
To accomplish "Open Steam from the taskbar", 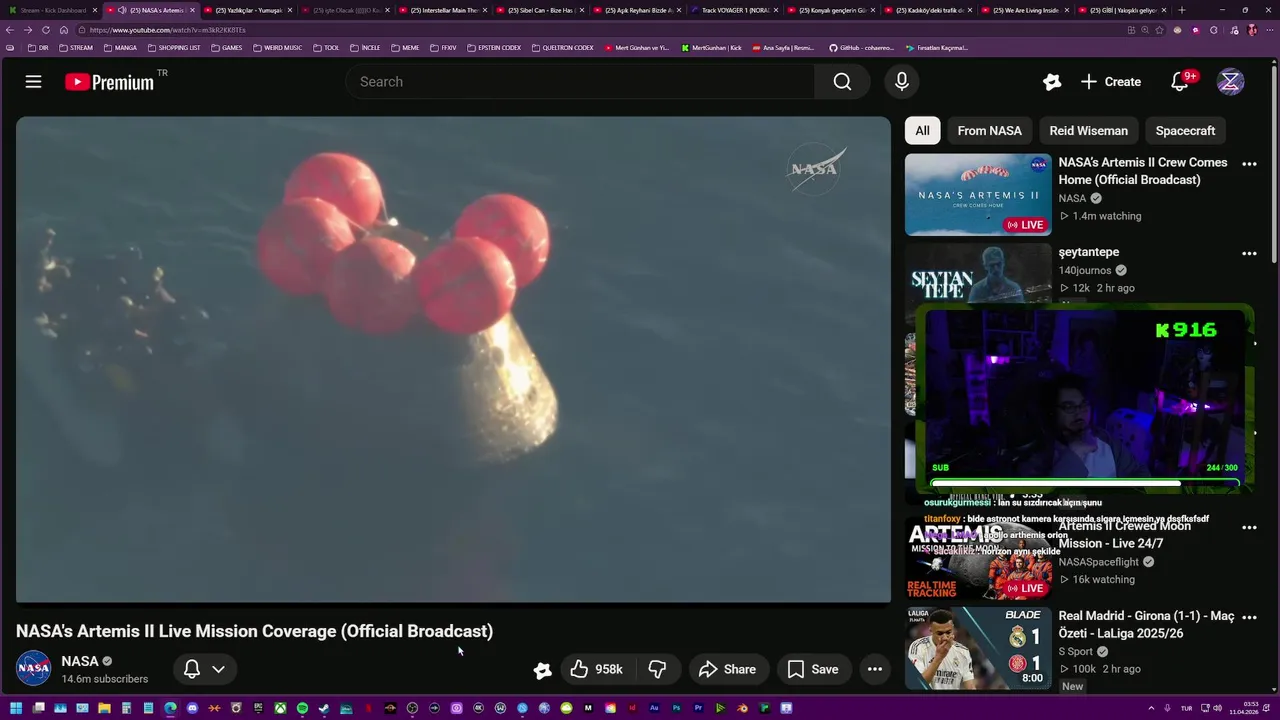I will click(x=324, y=708).
